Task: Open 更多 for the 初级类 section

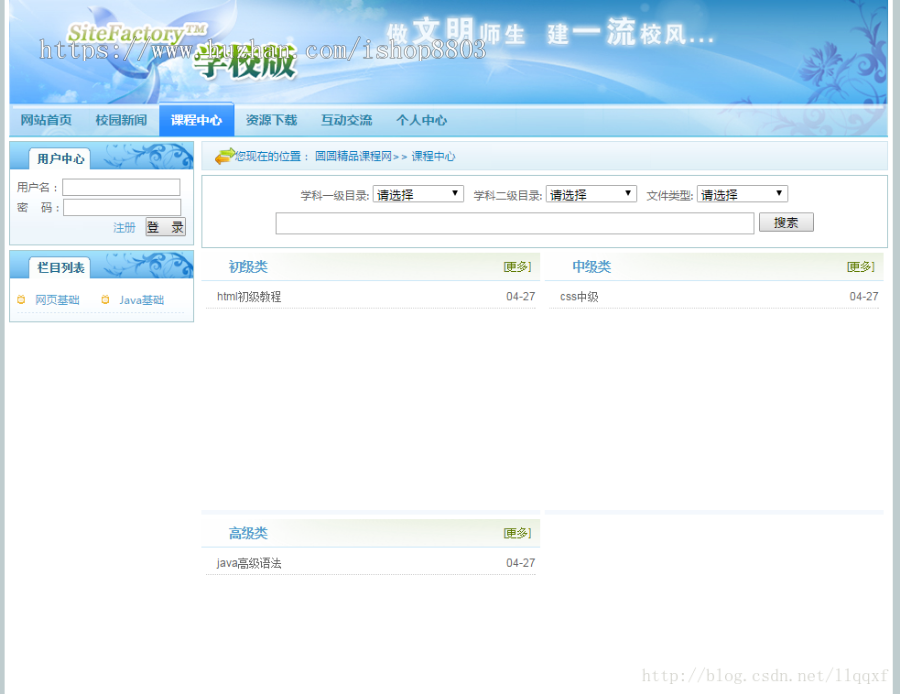Action: click(518, 266)
